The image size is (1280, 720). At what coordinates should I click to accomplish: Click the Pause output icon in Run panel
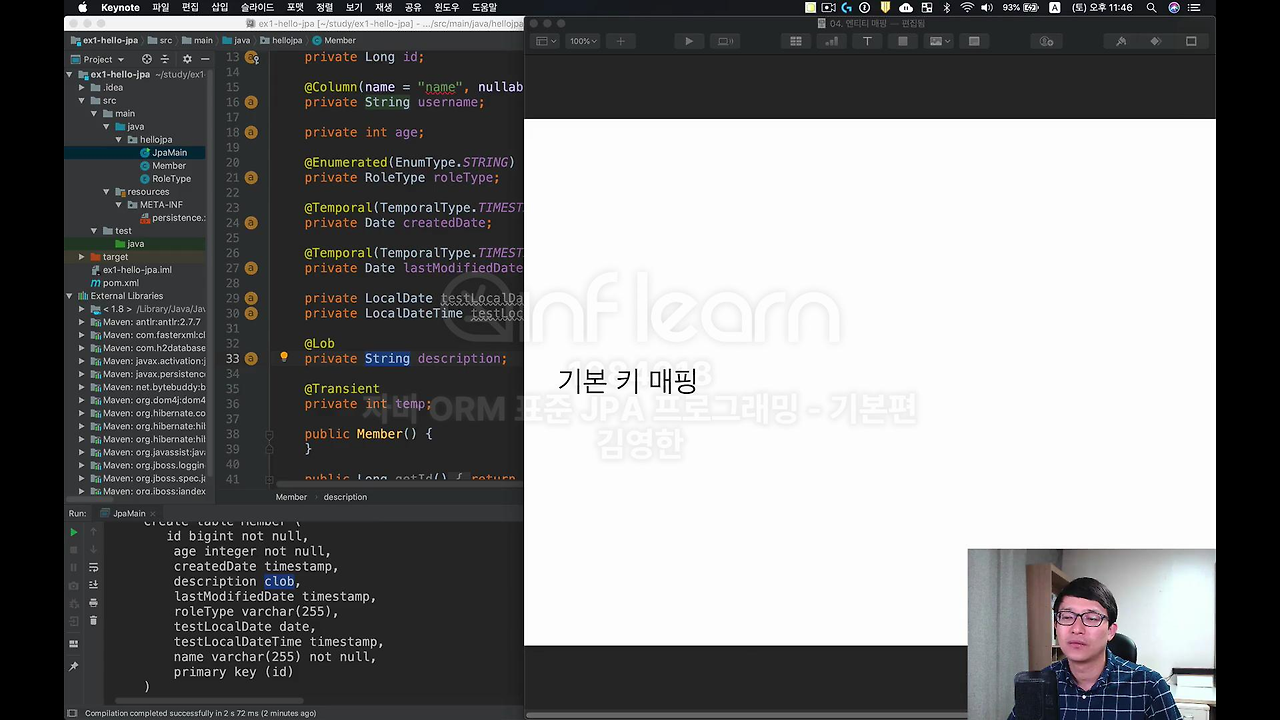73,568
